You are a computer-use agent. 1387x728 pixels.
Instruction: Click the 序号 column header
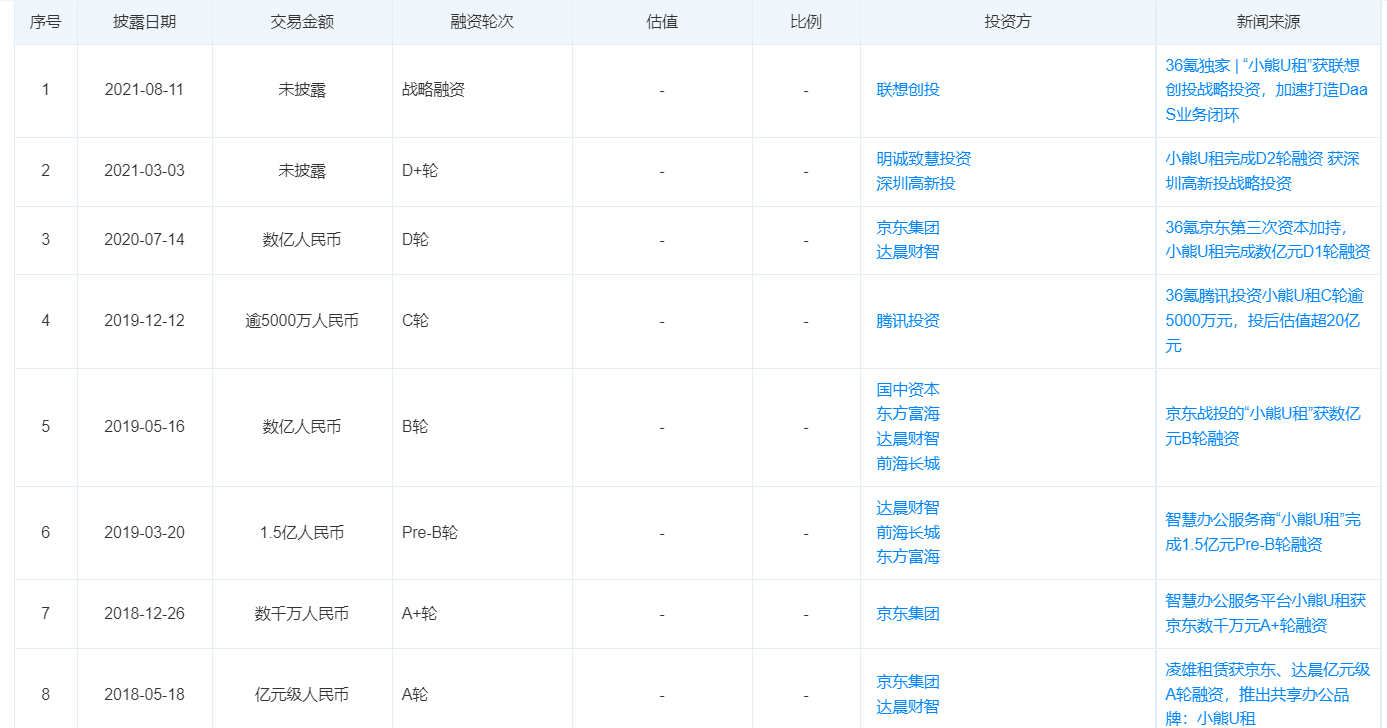click(46, 22)
